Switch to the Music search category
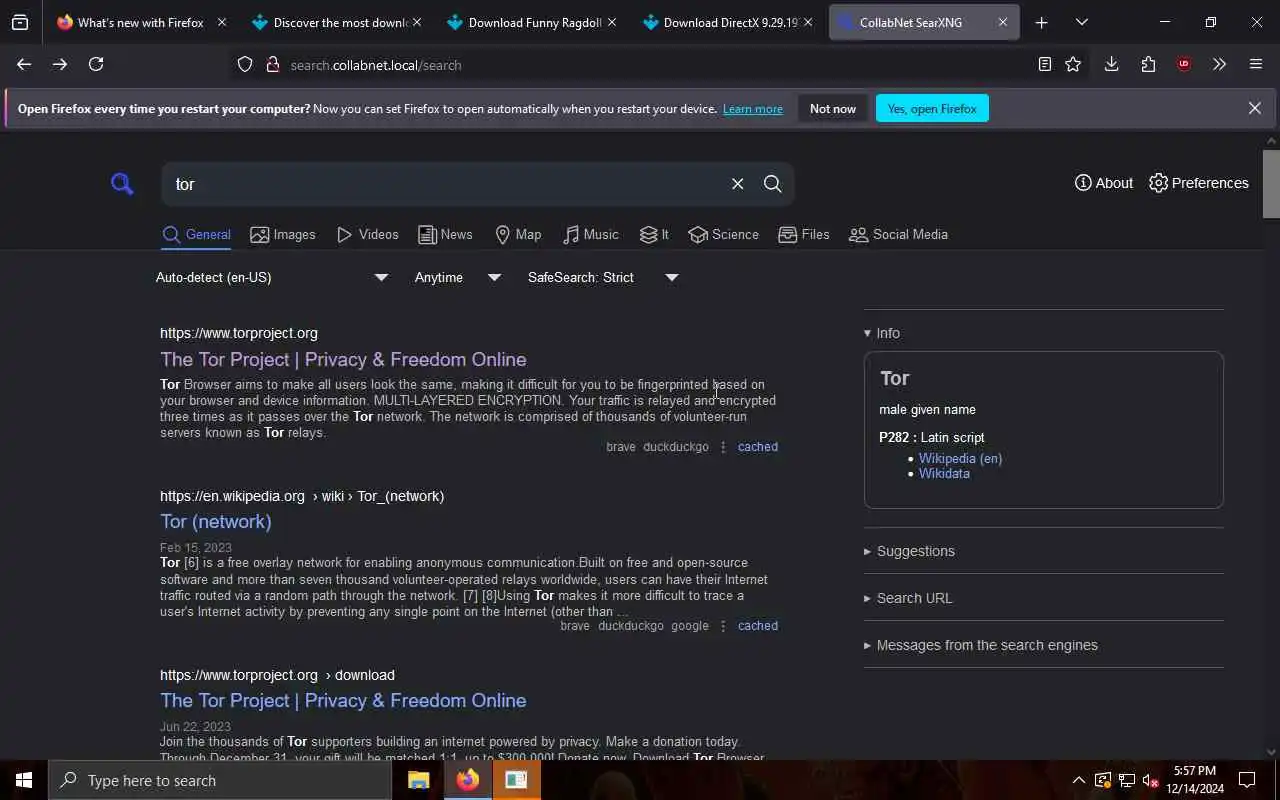1280x800 pixels. [591, 234]
